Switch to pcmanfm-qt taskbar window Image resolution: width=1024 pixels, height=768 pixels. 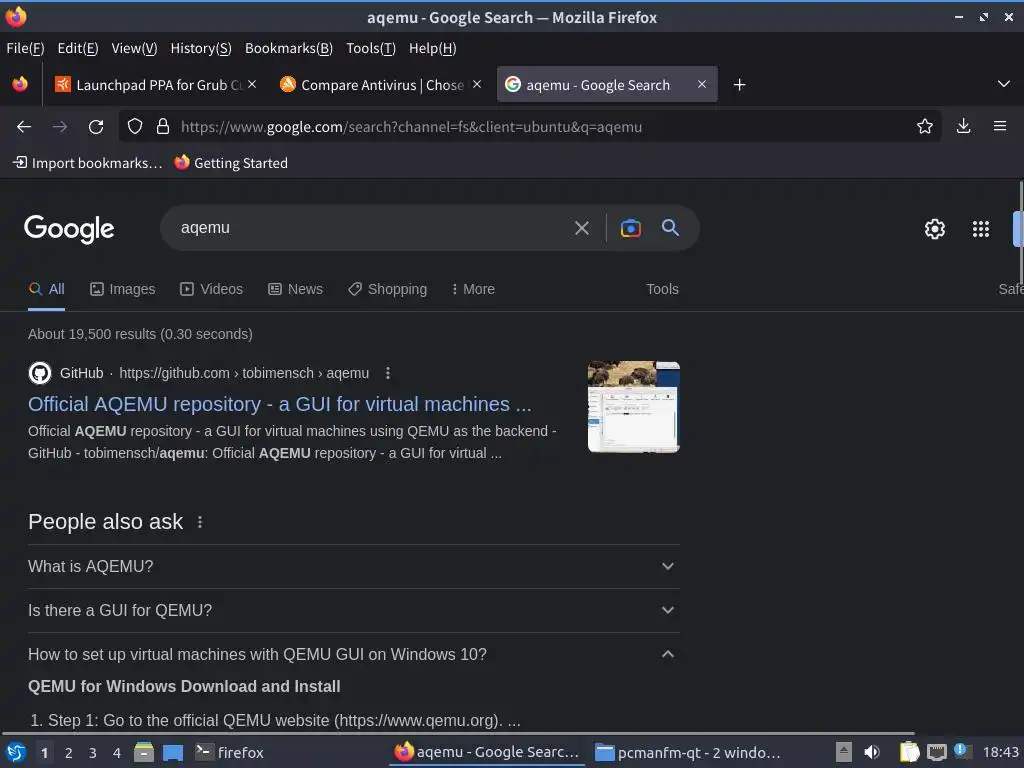(x=688, y=752)
